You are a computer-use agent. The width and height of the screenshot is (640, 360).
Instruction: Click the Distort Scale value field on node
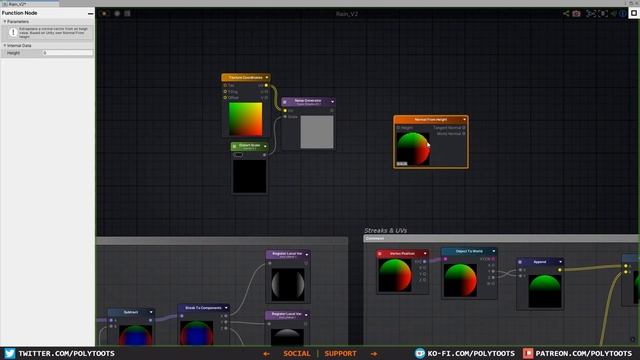point(238,155)
